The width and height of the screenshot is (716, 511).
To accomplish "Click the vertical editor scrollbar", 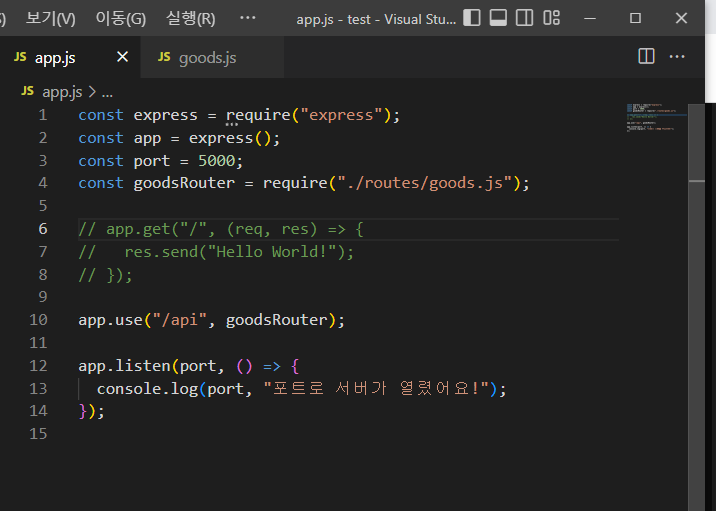I will click(696, 306).
